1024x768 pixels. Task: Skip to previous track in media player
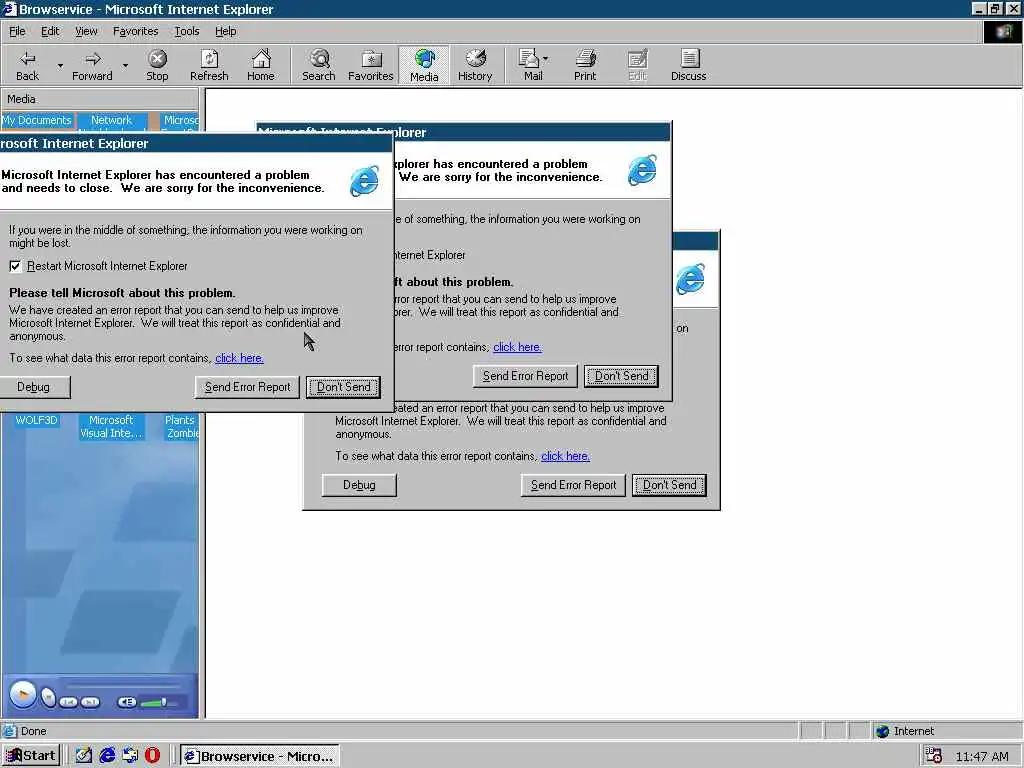[x=69, y=702]
